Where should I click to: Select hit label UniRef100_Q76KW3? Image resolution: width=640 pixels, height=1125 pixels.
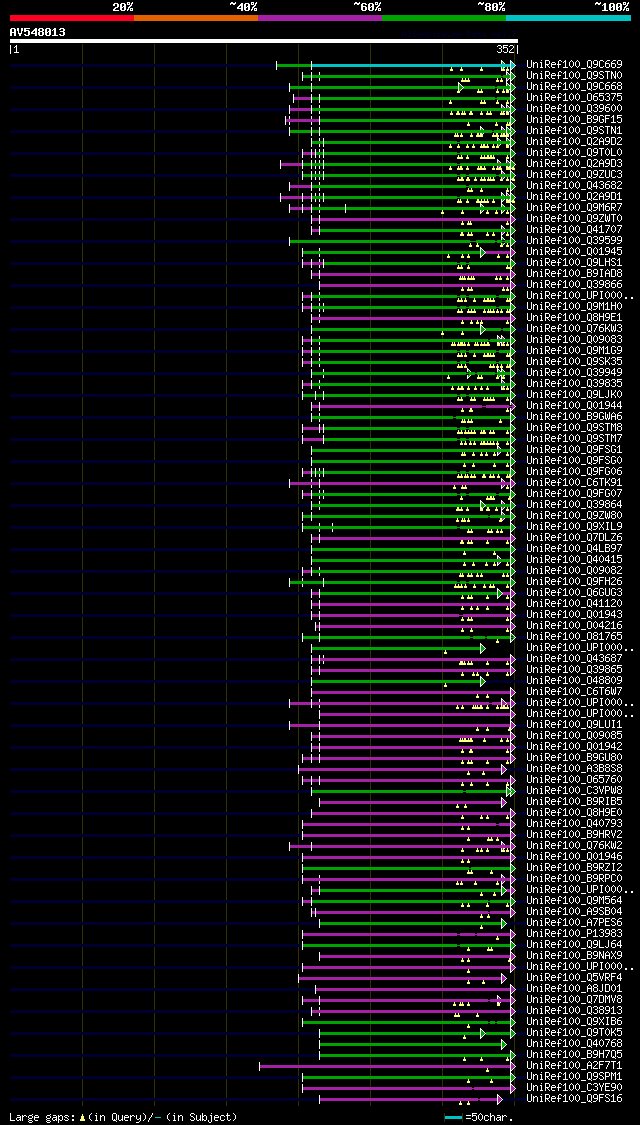574,329
